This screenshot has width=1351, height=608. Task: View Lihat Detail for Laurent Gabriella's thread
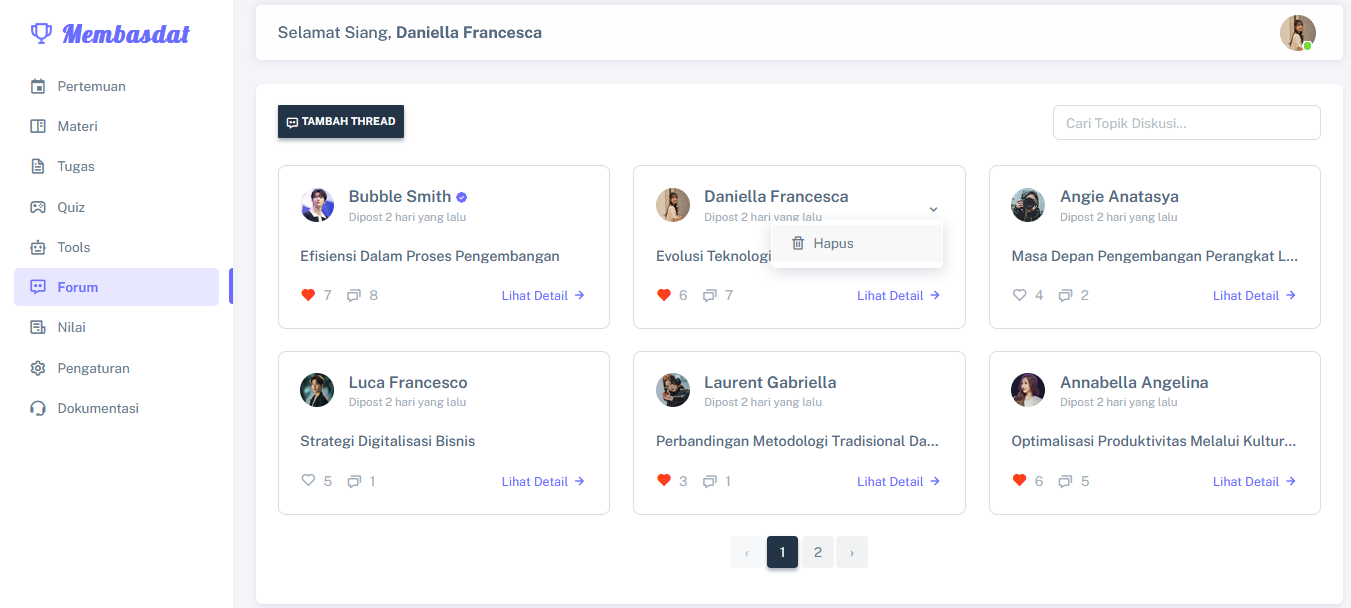(x=899, y=481)
